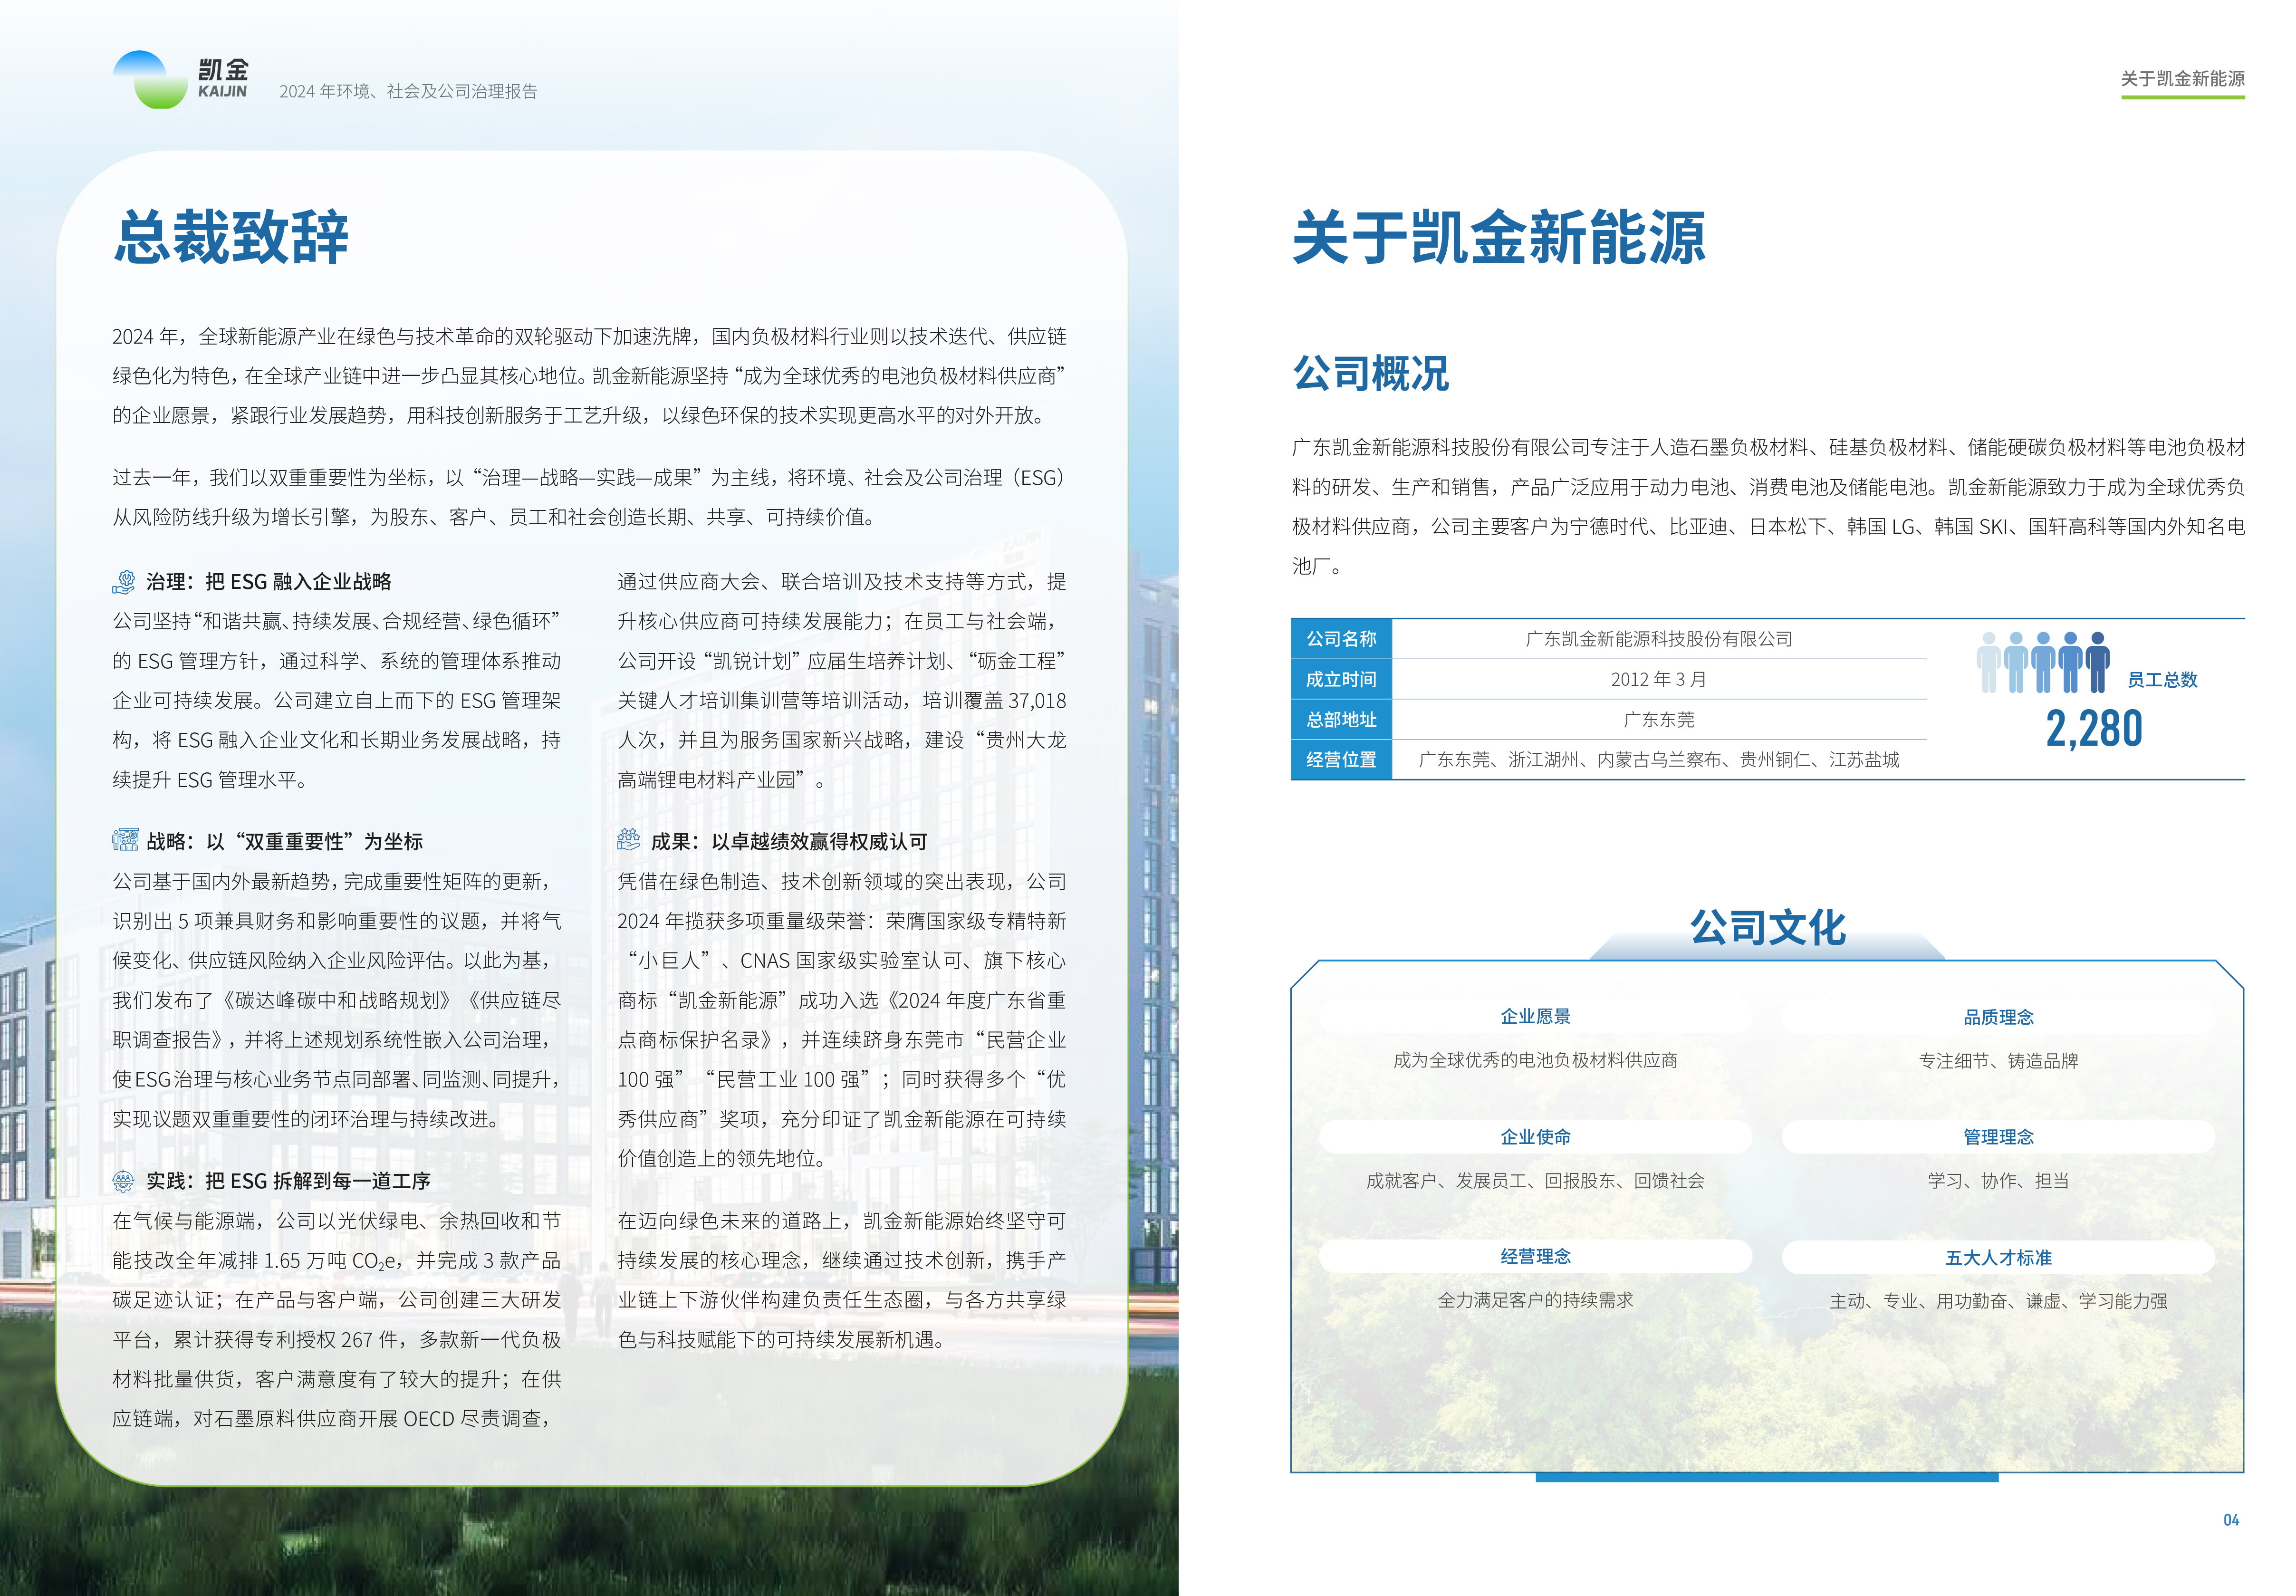Click the strategy section icon
Screen dimensions: 2296x1596
click(125, 840)
